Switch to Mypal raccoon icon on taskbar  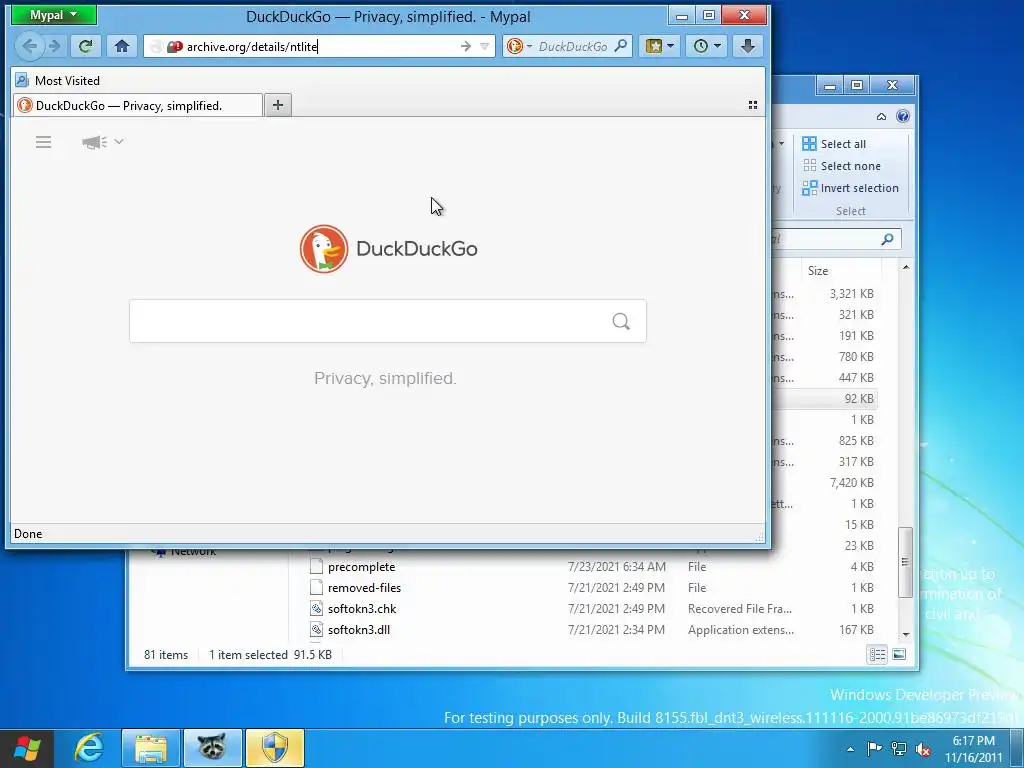point(213,748)
